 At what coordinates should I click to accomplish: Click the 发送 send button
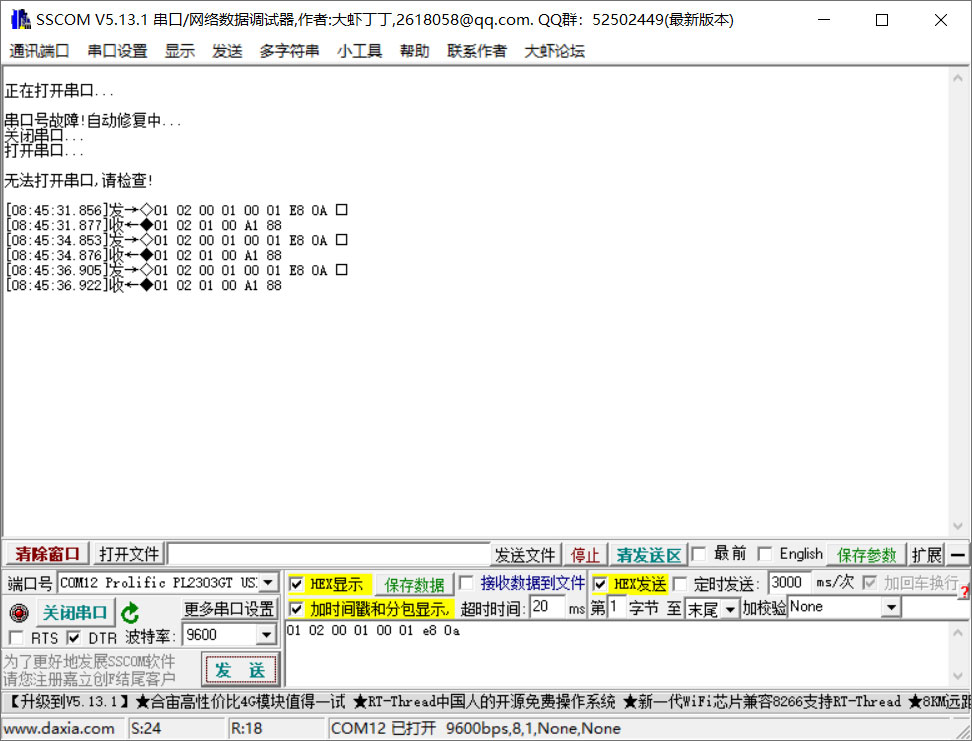pyautogui.click(x=240, y=670)
